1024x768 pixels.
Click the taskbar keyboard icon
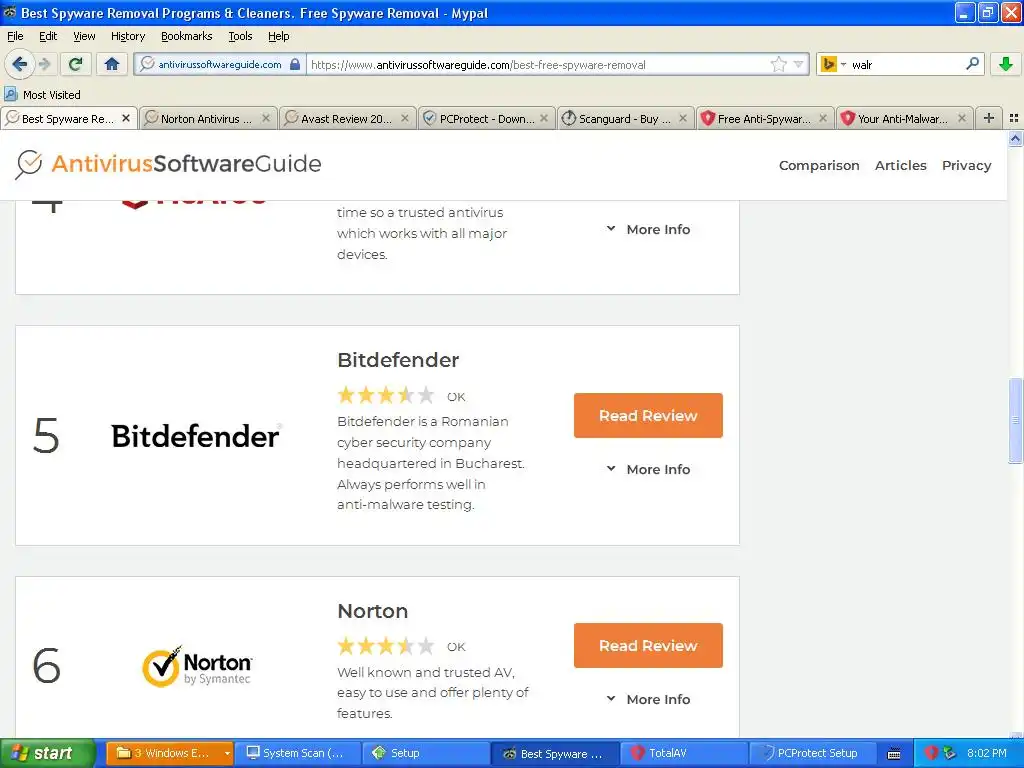point(894,754)
